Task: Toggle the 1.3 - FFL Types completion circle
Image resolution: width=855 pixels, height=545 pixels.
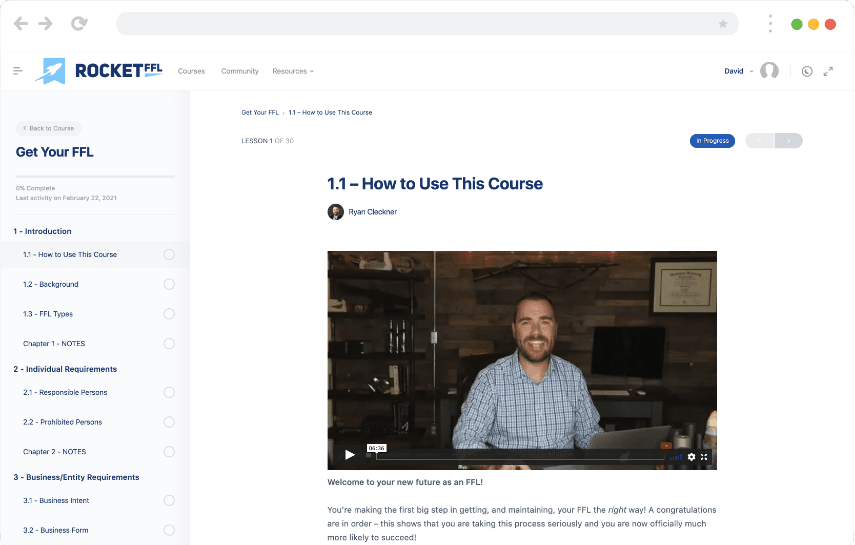Action: 169,314
